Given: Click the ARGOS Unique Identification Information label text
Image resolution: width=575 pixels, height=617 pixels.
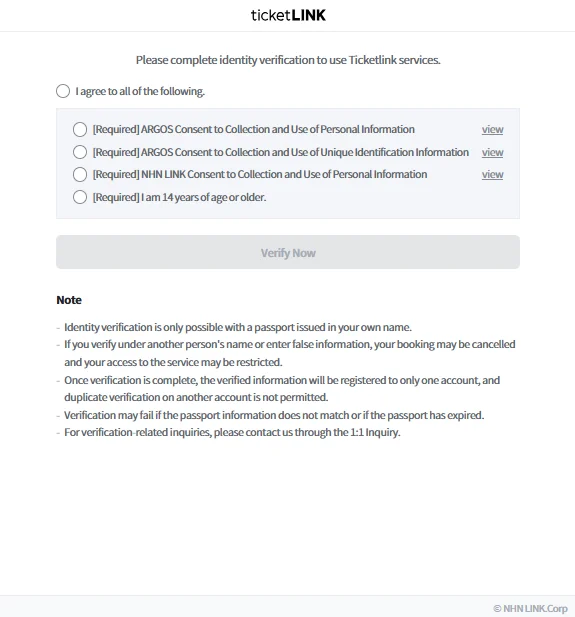Looking at the screenshot, I should (x=281, y=152).
